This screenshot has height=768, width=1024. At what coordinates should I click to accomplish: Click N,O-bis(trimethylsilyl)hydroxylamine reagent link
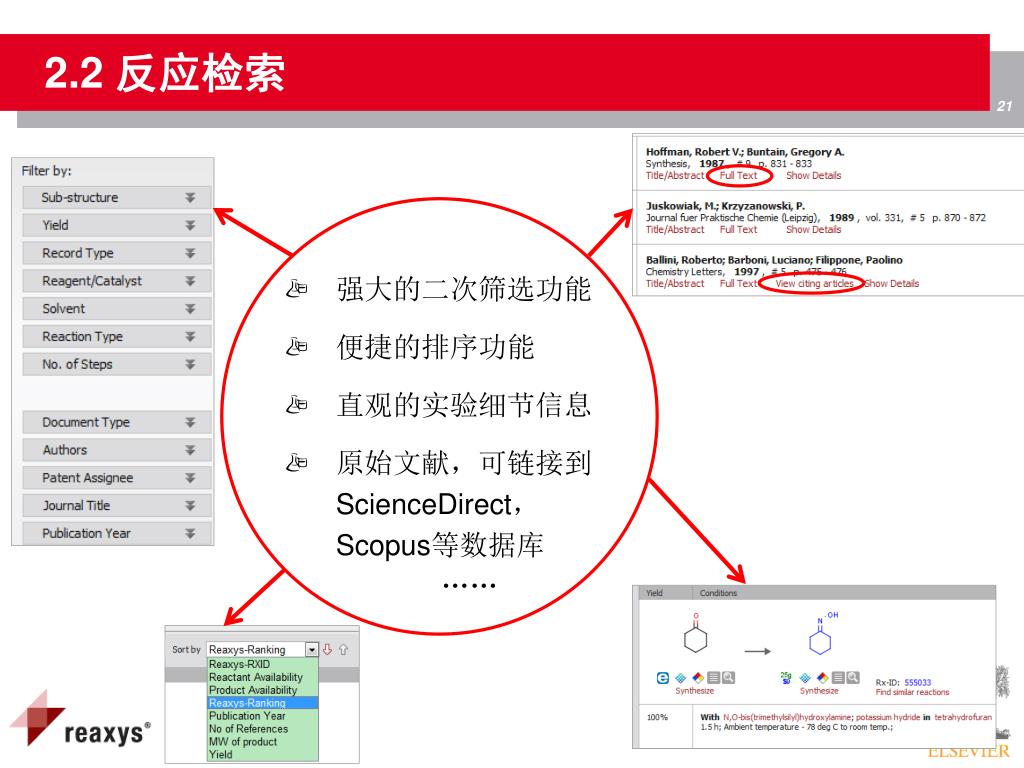point(787,717)
